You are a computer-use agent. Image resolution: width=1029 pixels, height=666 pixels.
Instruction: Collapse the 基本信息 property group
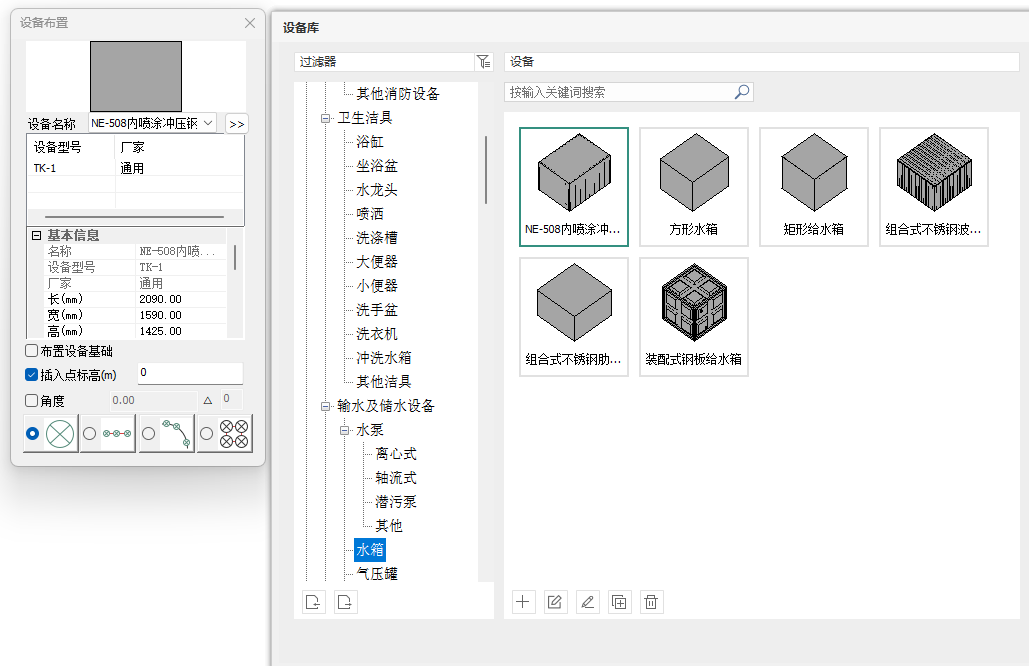pos(36,236)
